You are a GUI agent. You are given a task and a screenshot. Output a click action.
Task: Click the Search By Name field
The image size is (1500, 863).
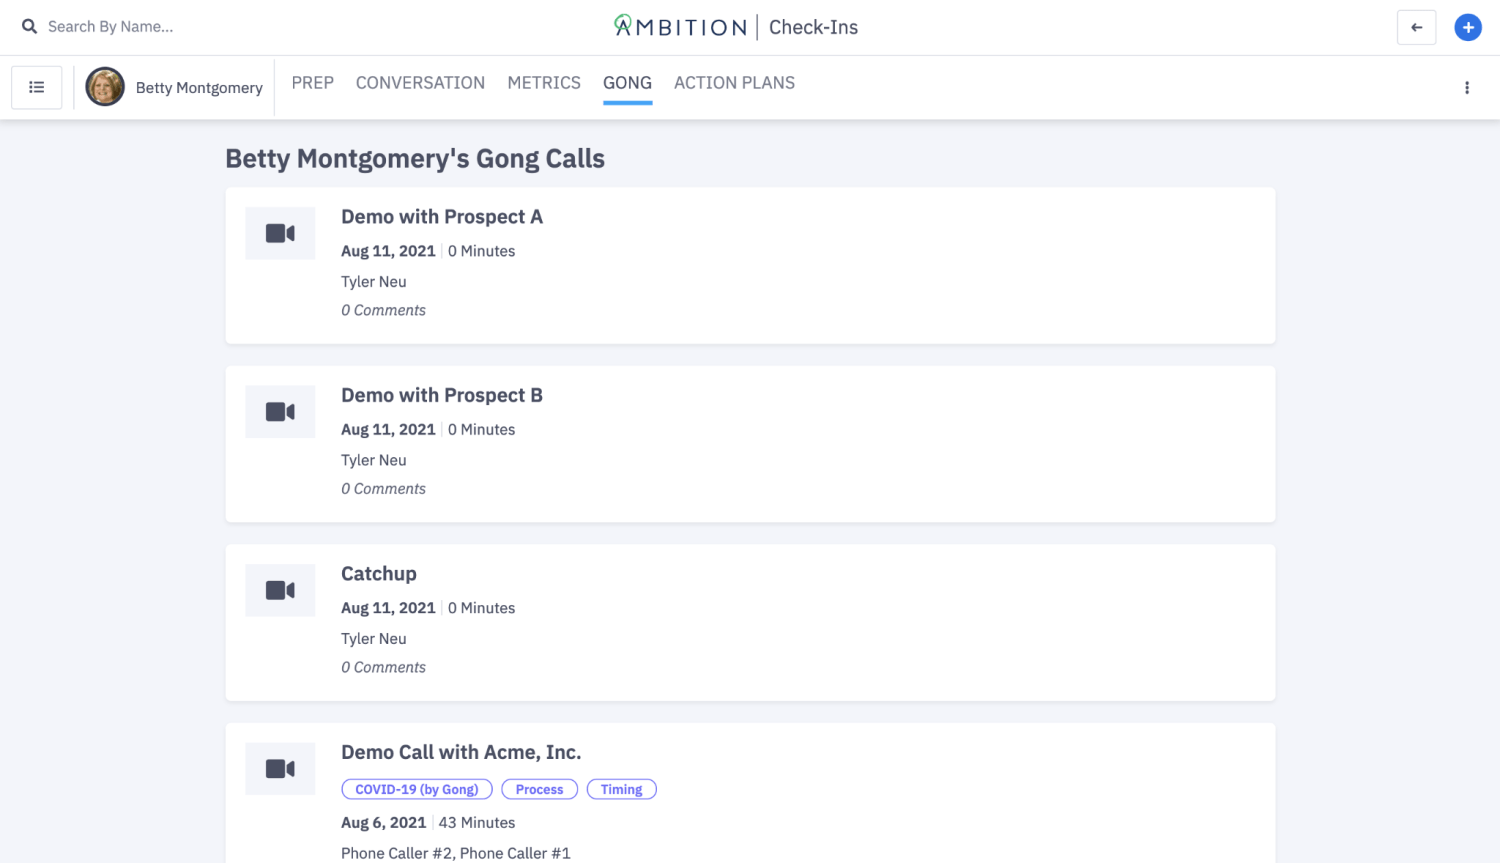tap(111, 27)
